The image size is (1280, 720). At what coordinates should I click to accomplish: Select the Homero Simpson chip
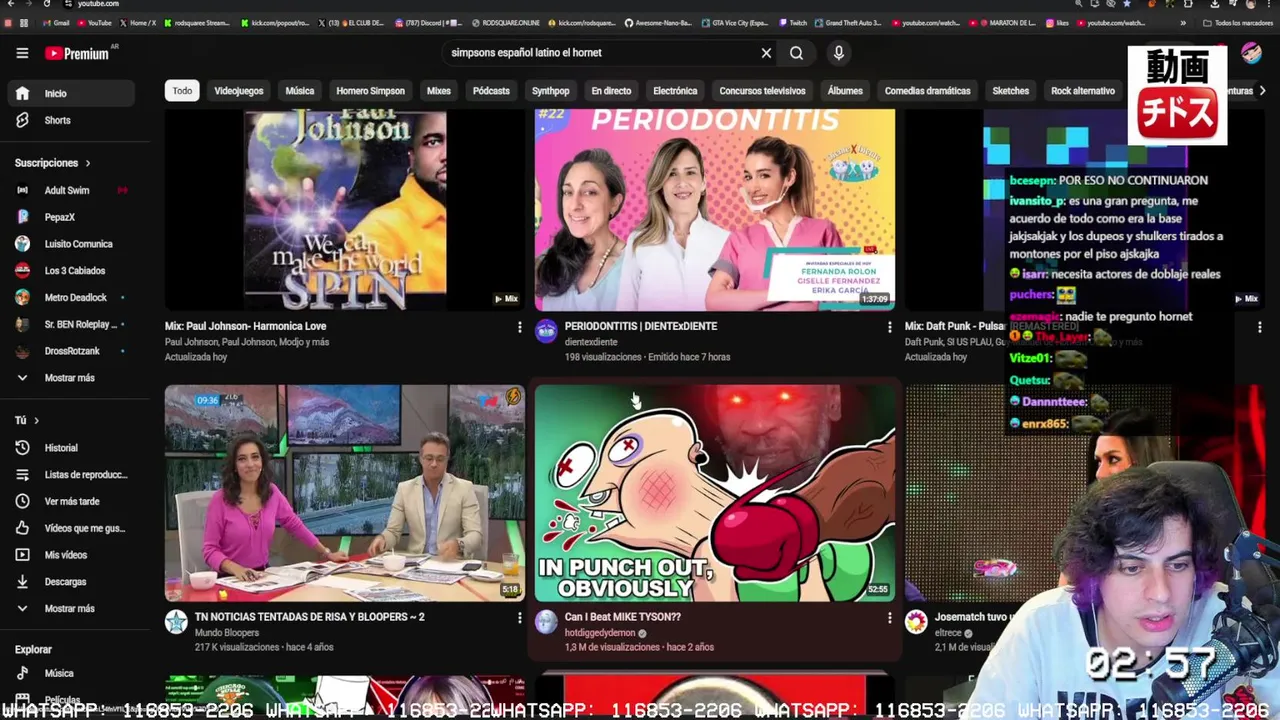click(370, 91)
